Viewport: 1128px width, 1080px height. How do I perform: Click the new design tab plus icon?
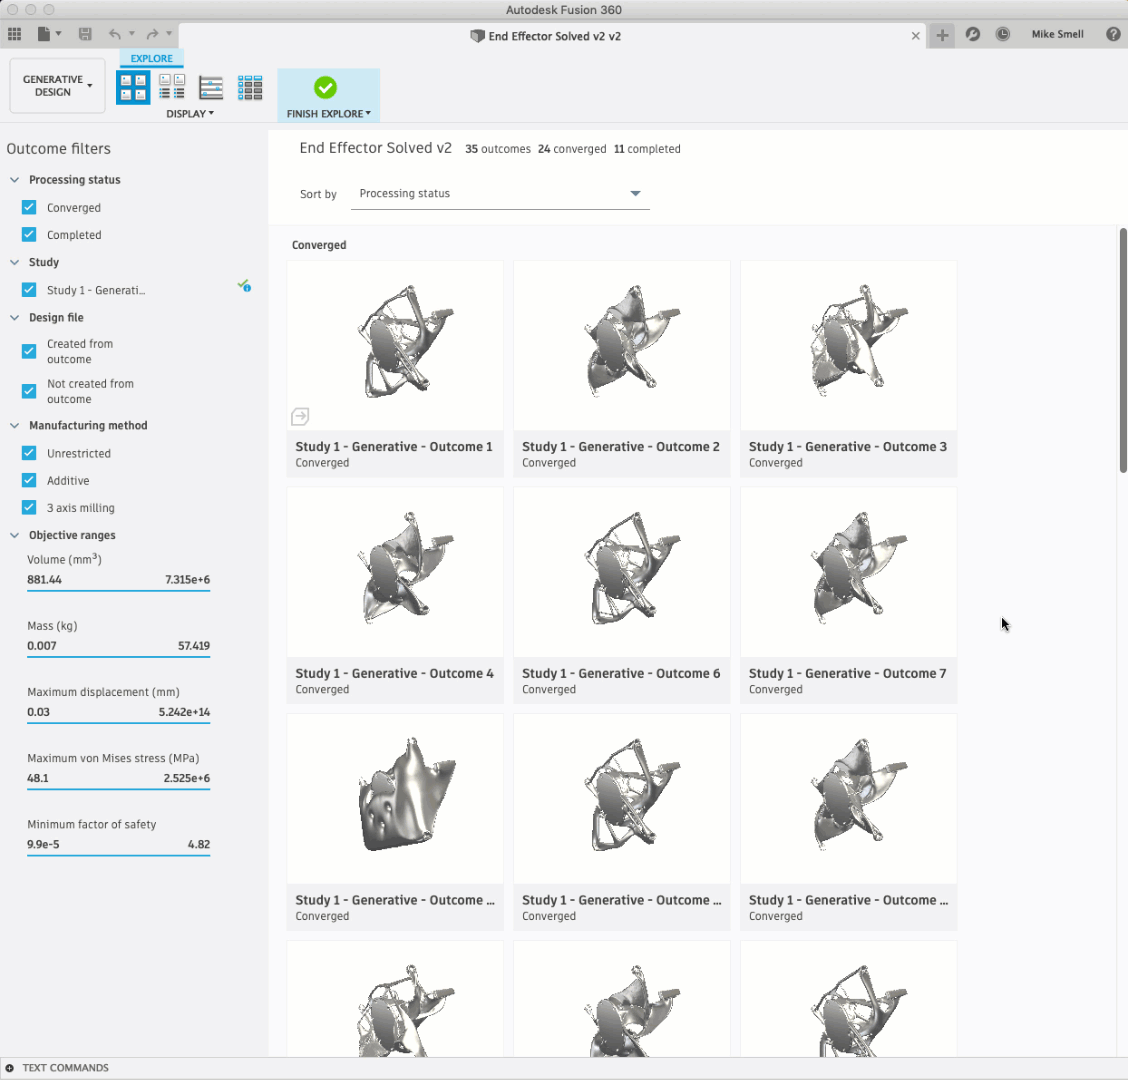pos(942,35)
